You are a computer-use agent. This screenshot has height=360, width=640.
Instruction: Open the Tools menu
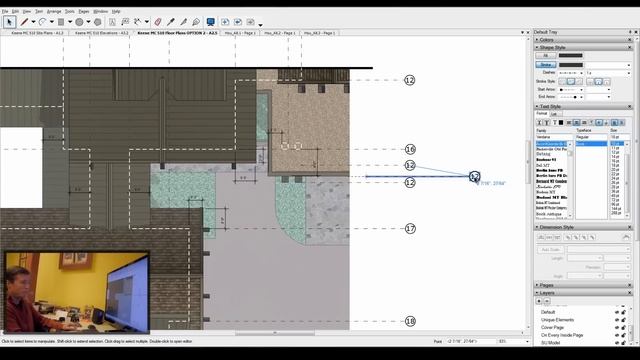70,11
